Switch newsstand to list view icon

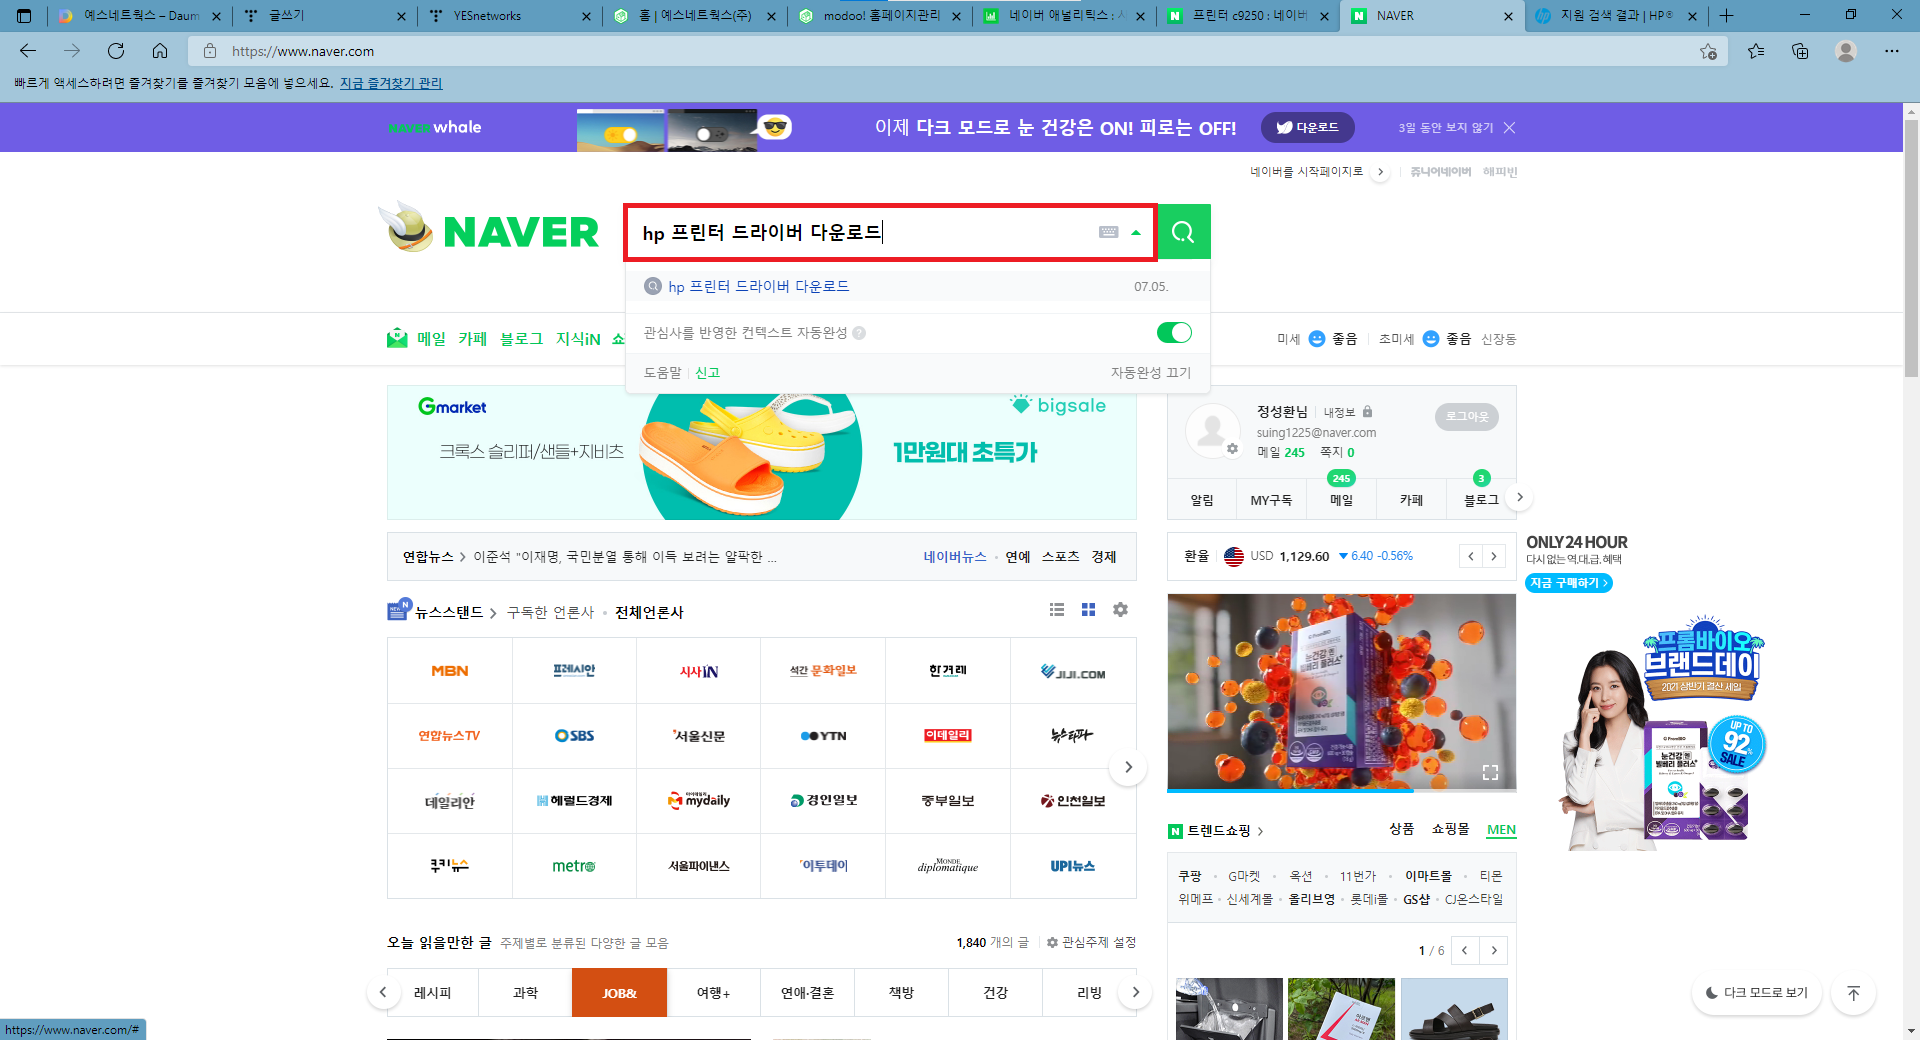(1057, 610)
